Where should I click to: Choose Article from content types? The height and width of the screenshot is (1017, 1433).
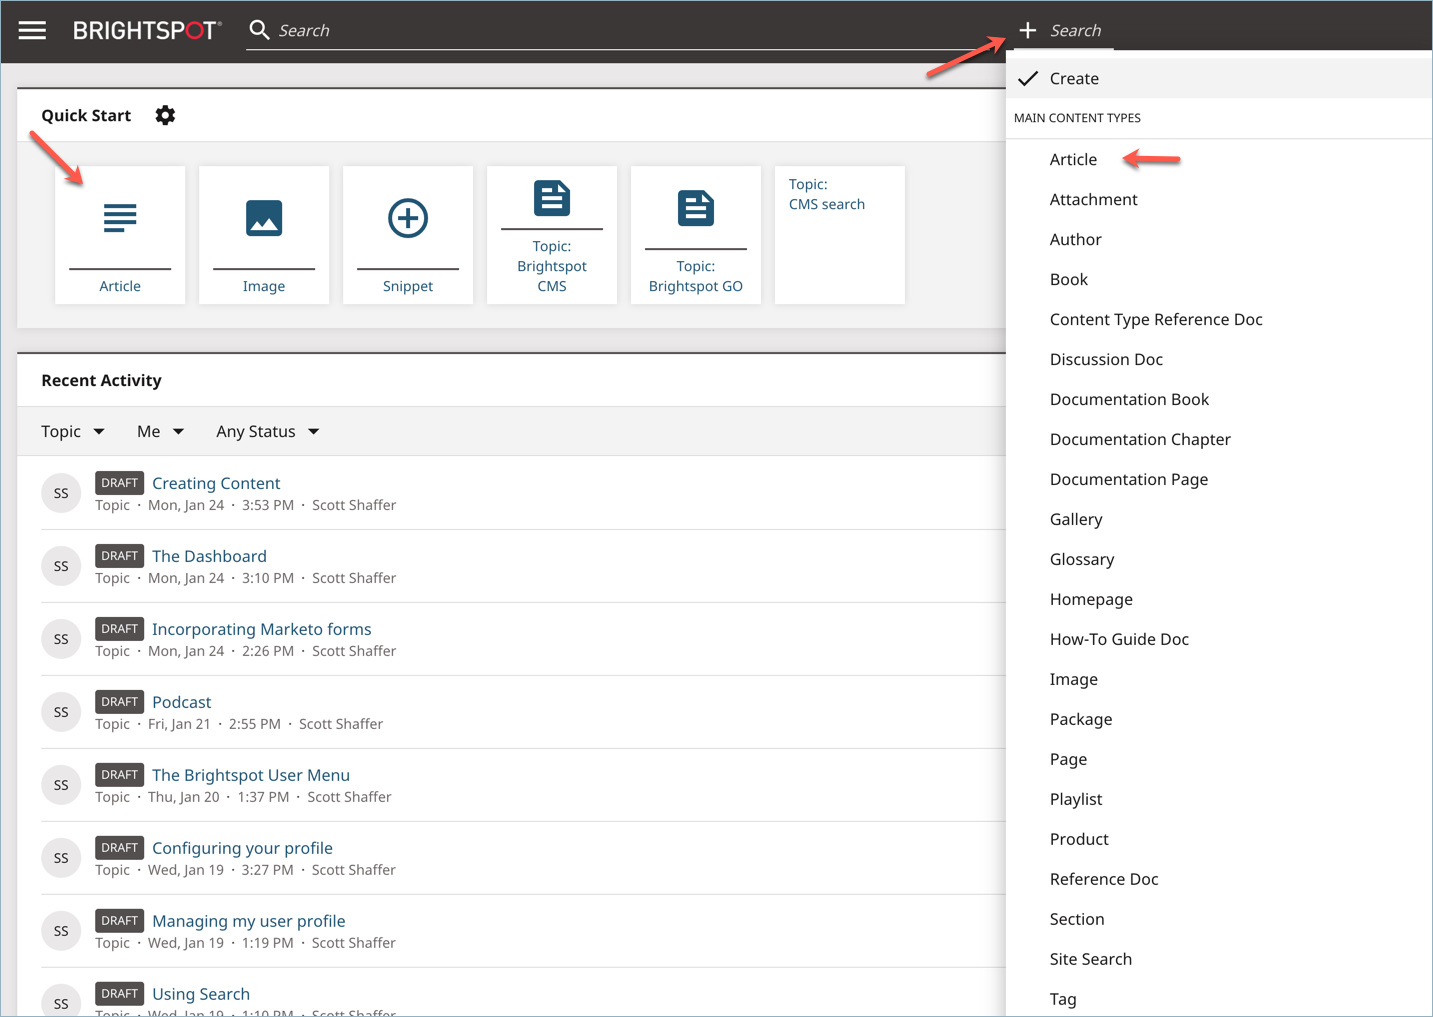[x=1073, y=159]
